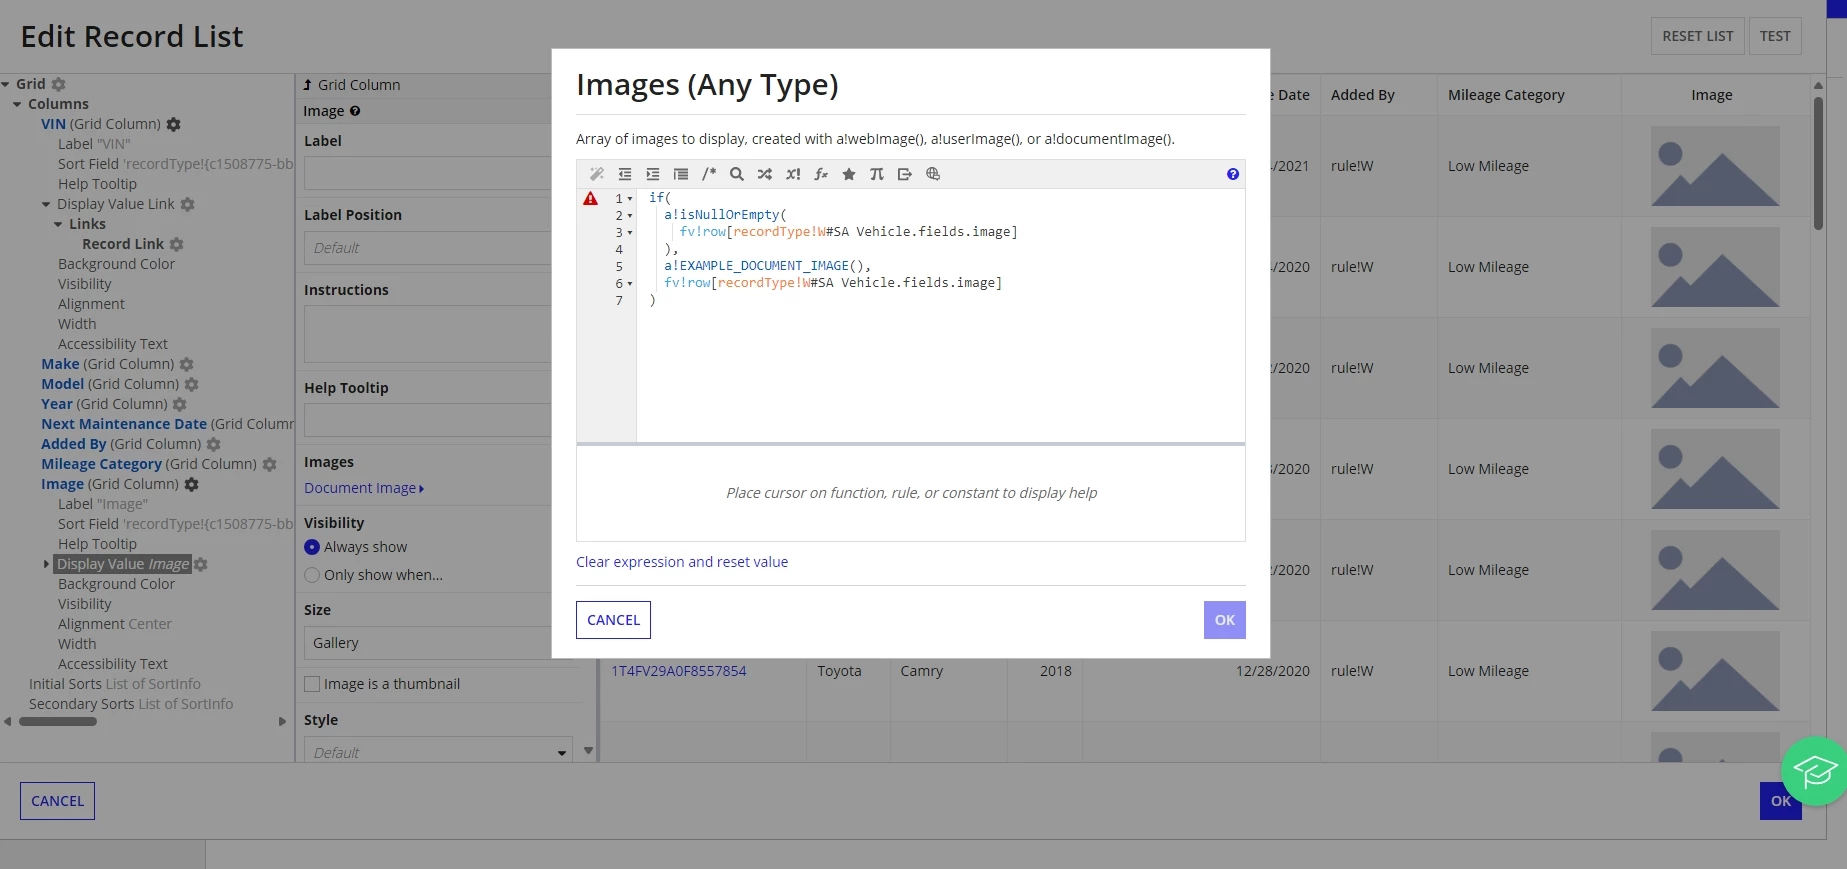The height and width of the screenshot is (869, 1847).
Task: Click the gear next to Make column
Action: (187, 364)
